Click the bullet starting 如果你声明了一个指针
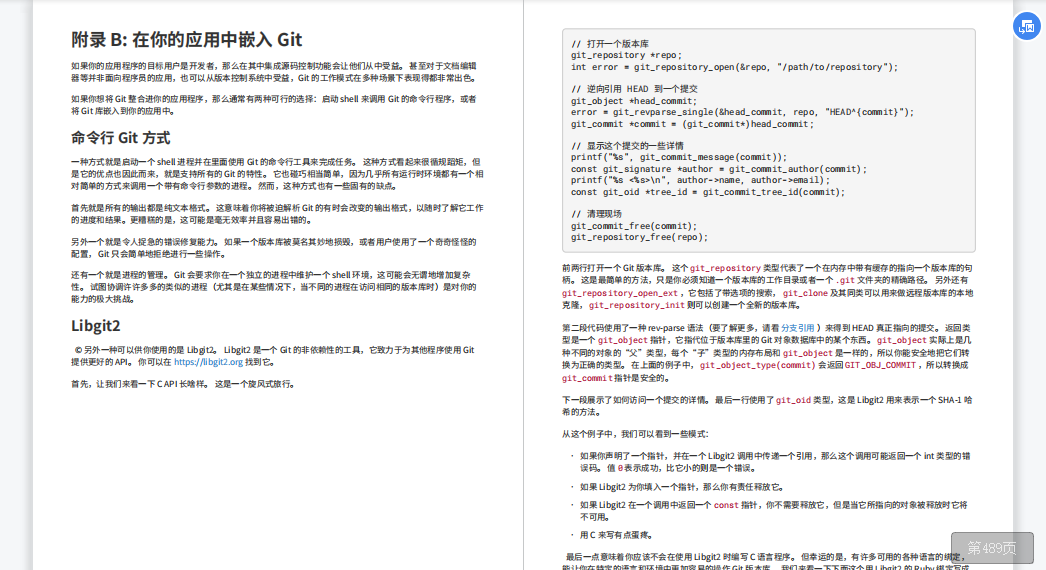 [x=774, y=462]
